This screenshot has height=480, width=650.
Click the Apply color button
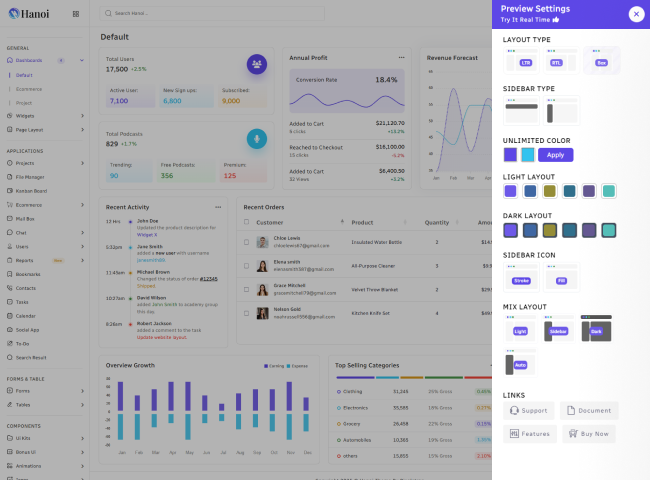(x=555, y=155)
